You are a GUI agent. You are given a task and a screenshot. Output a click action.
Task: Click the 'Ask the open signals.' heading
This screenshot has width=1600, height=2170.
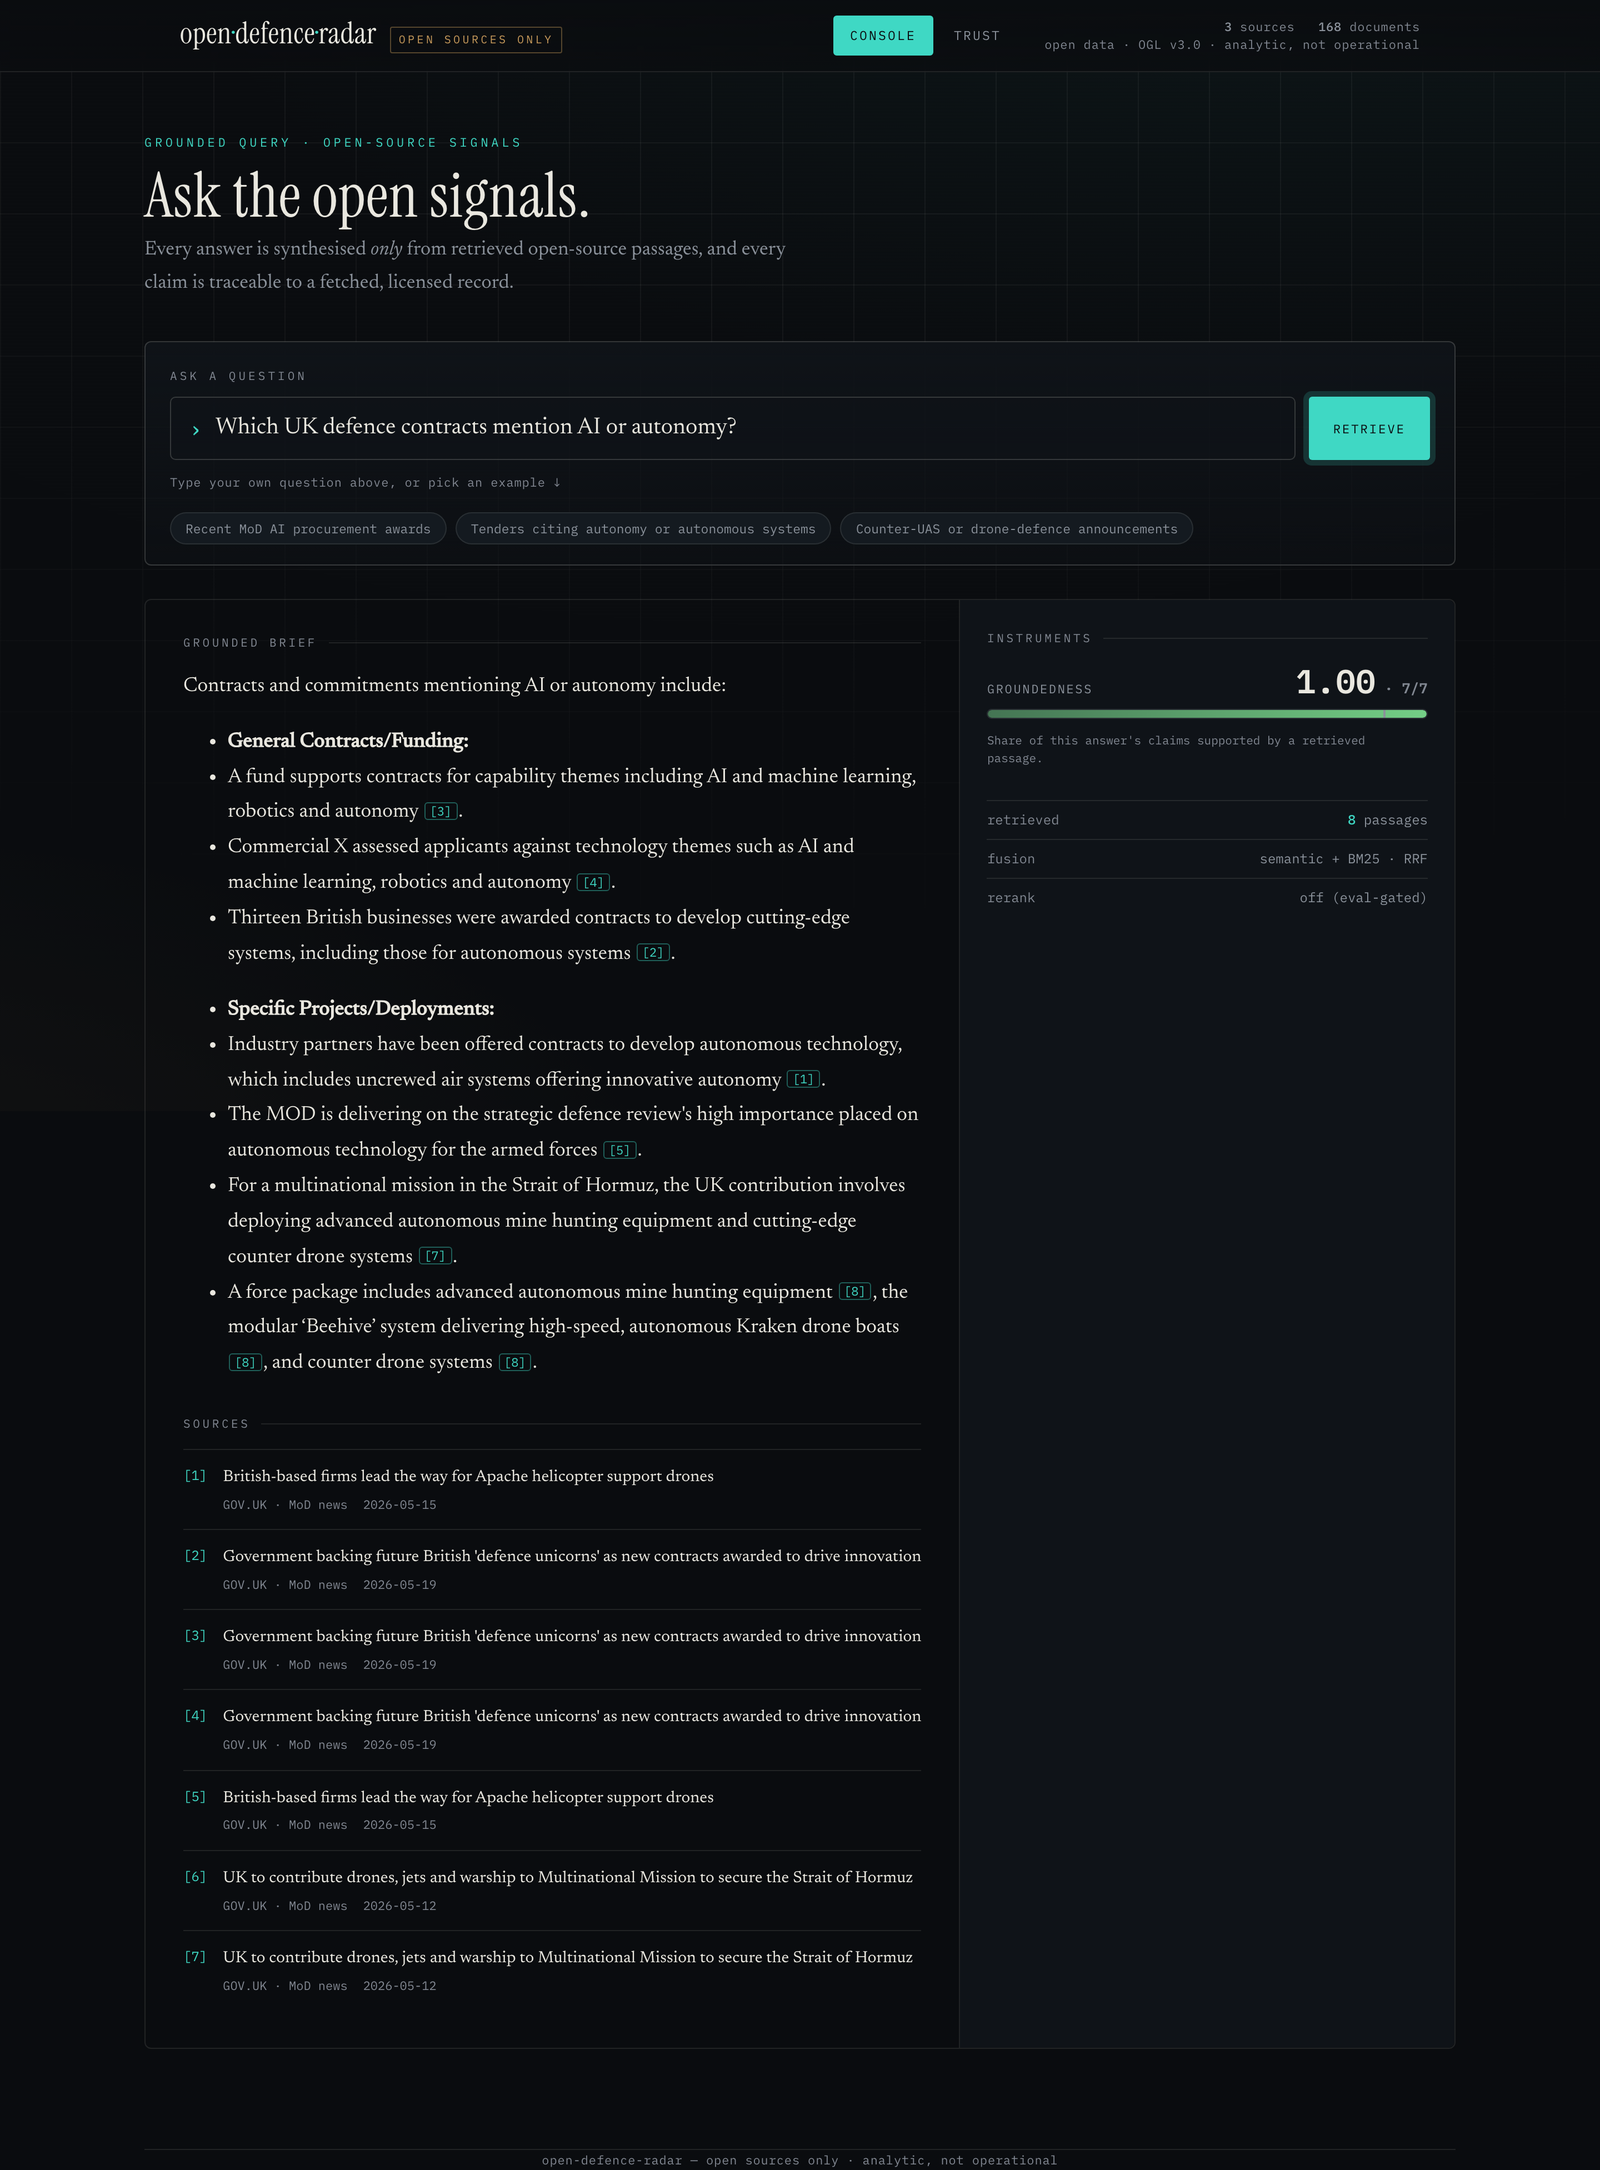[x=367, y=195]
